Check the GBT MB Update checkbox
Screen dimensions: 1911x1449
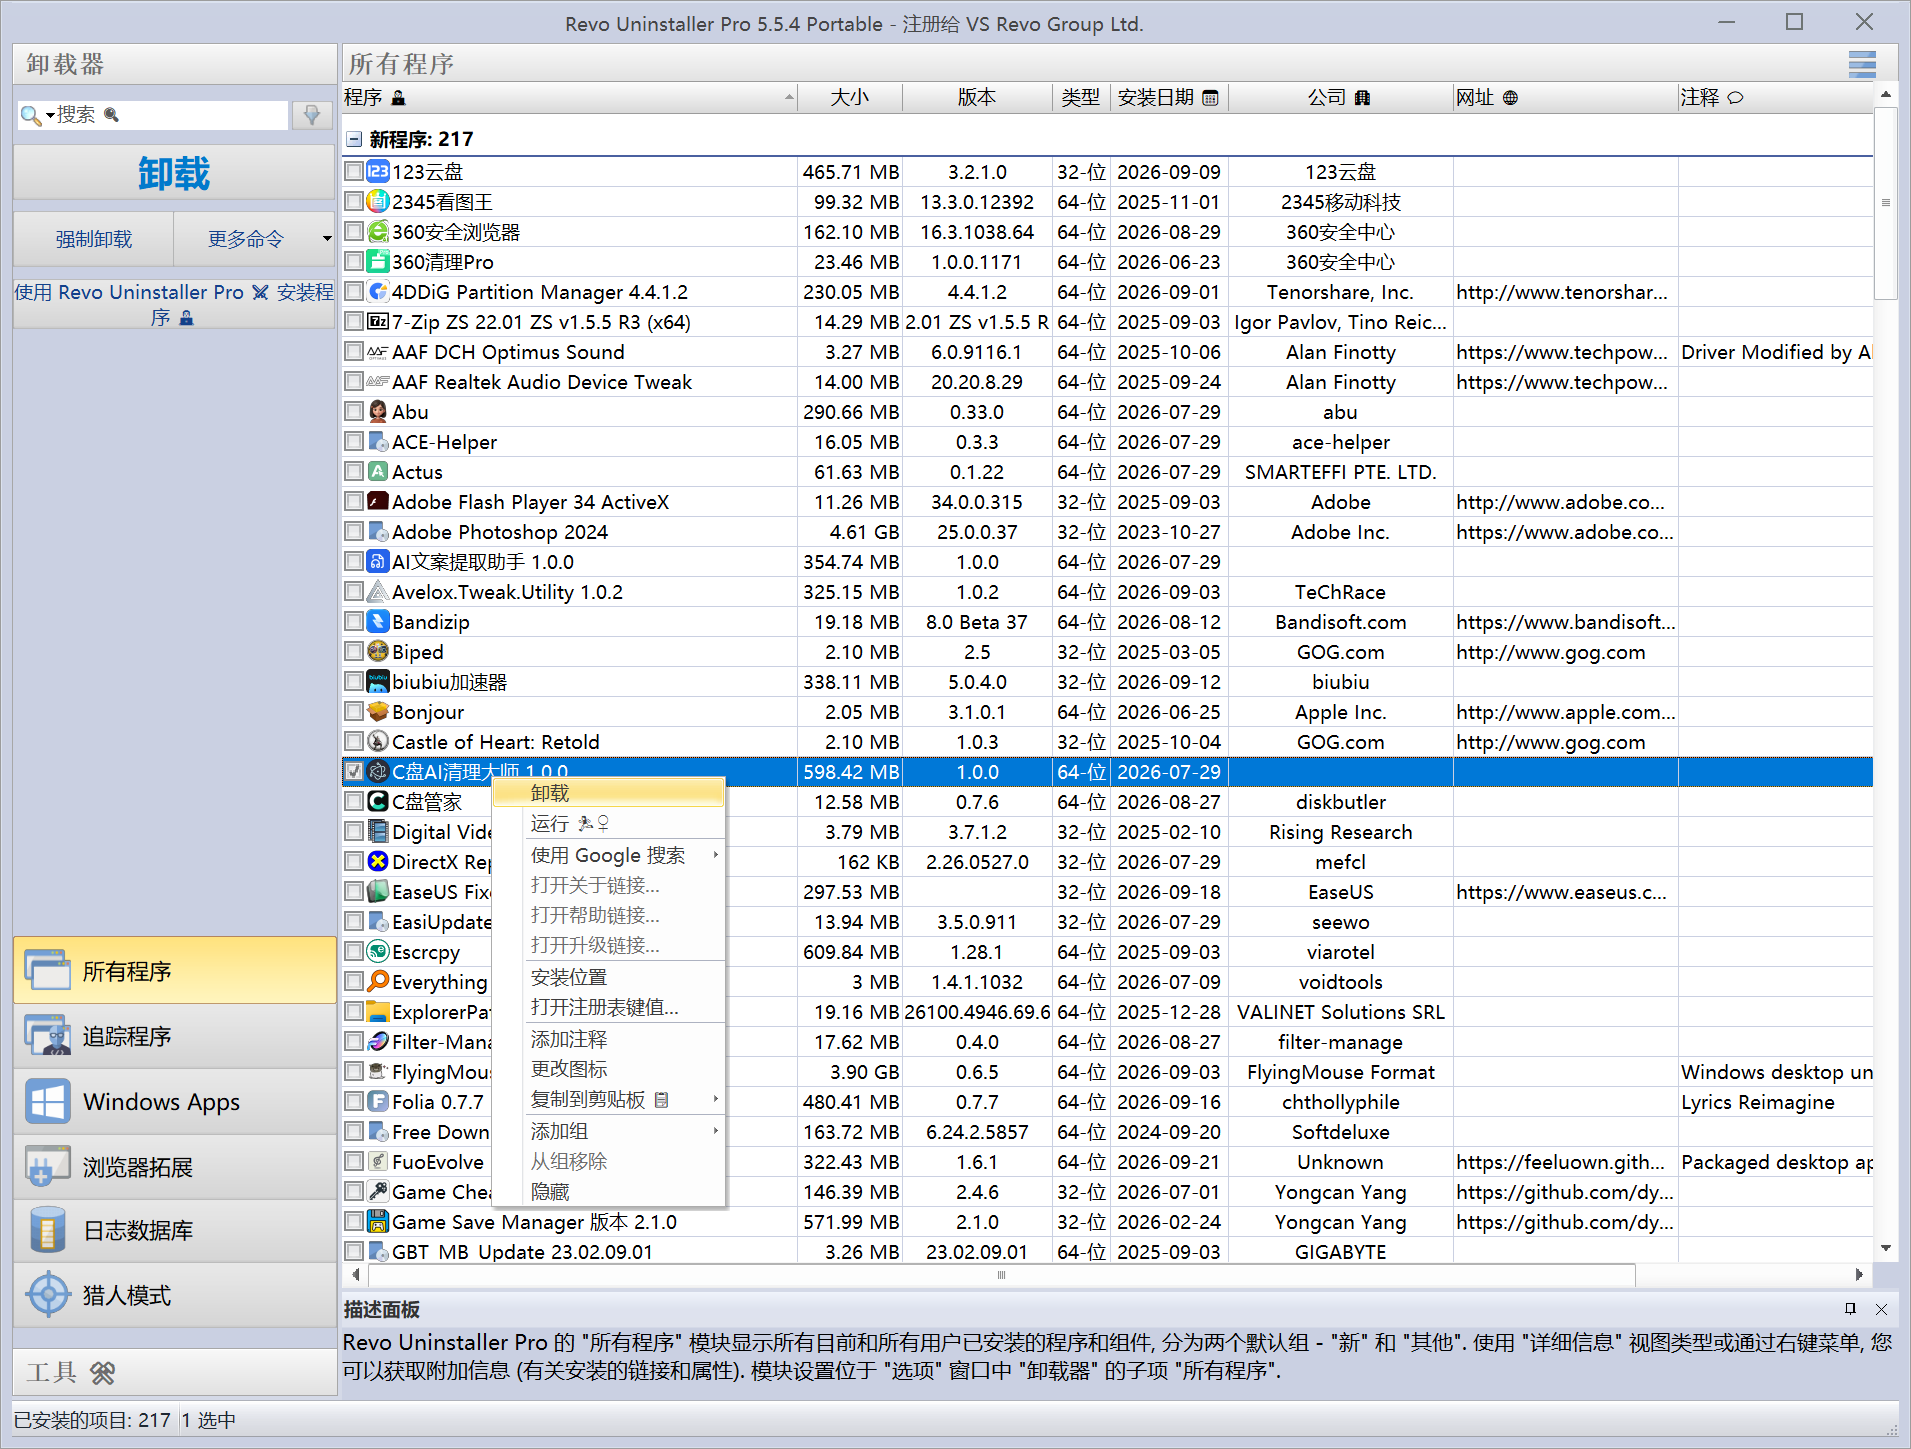point(354,1251)
